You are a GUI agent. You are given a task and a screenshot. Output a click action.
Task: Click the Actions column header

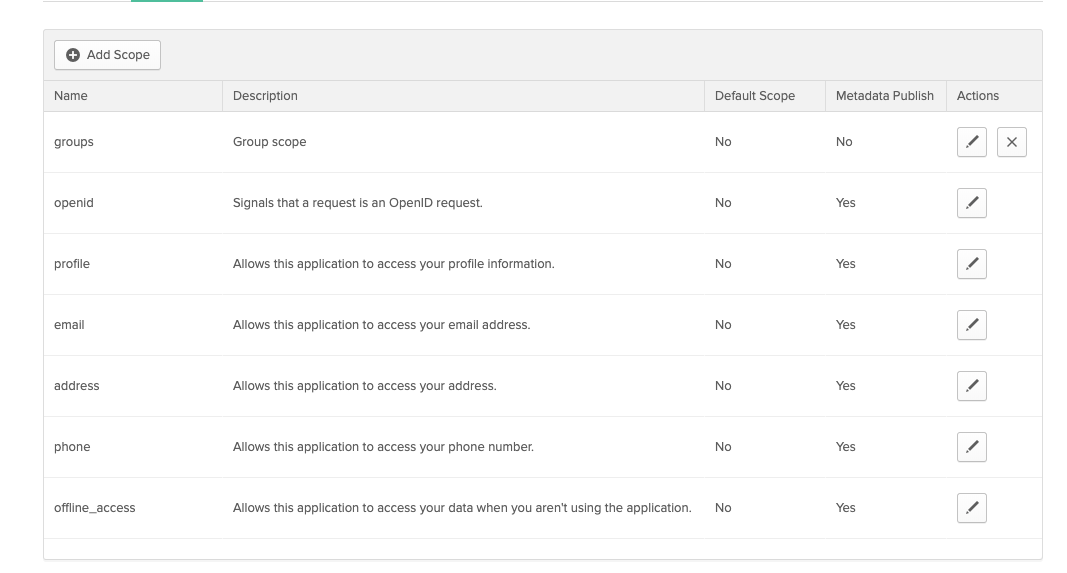(978, 96)
